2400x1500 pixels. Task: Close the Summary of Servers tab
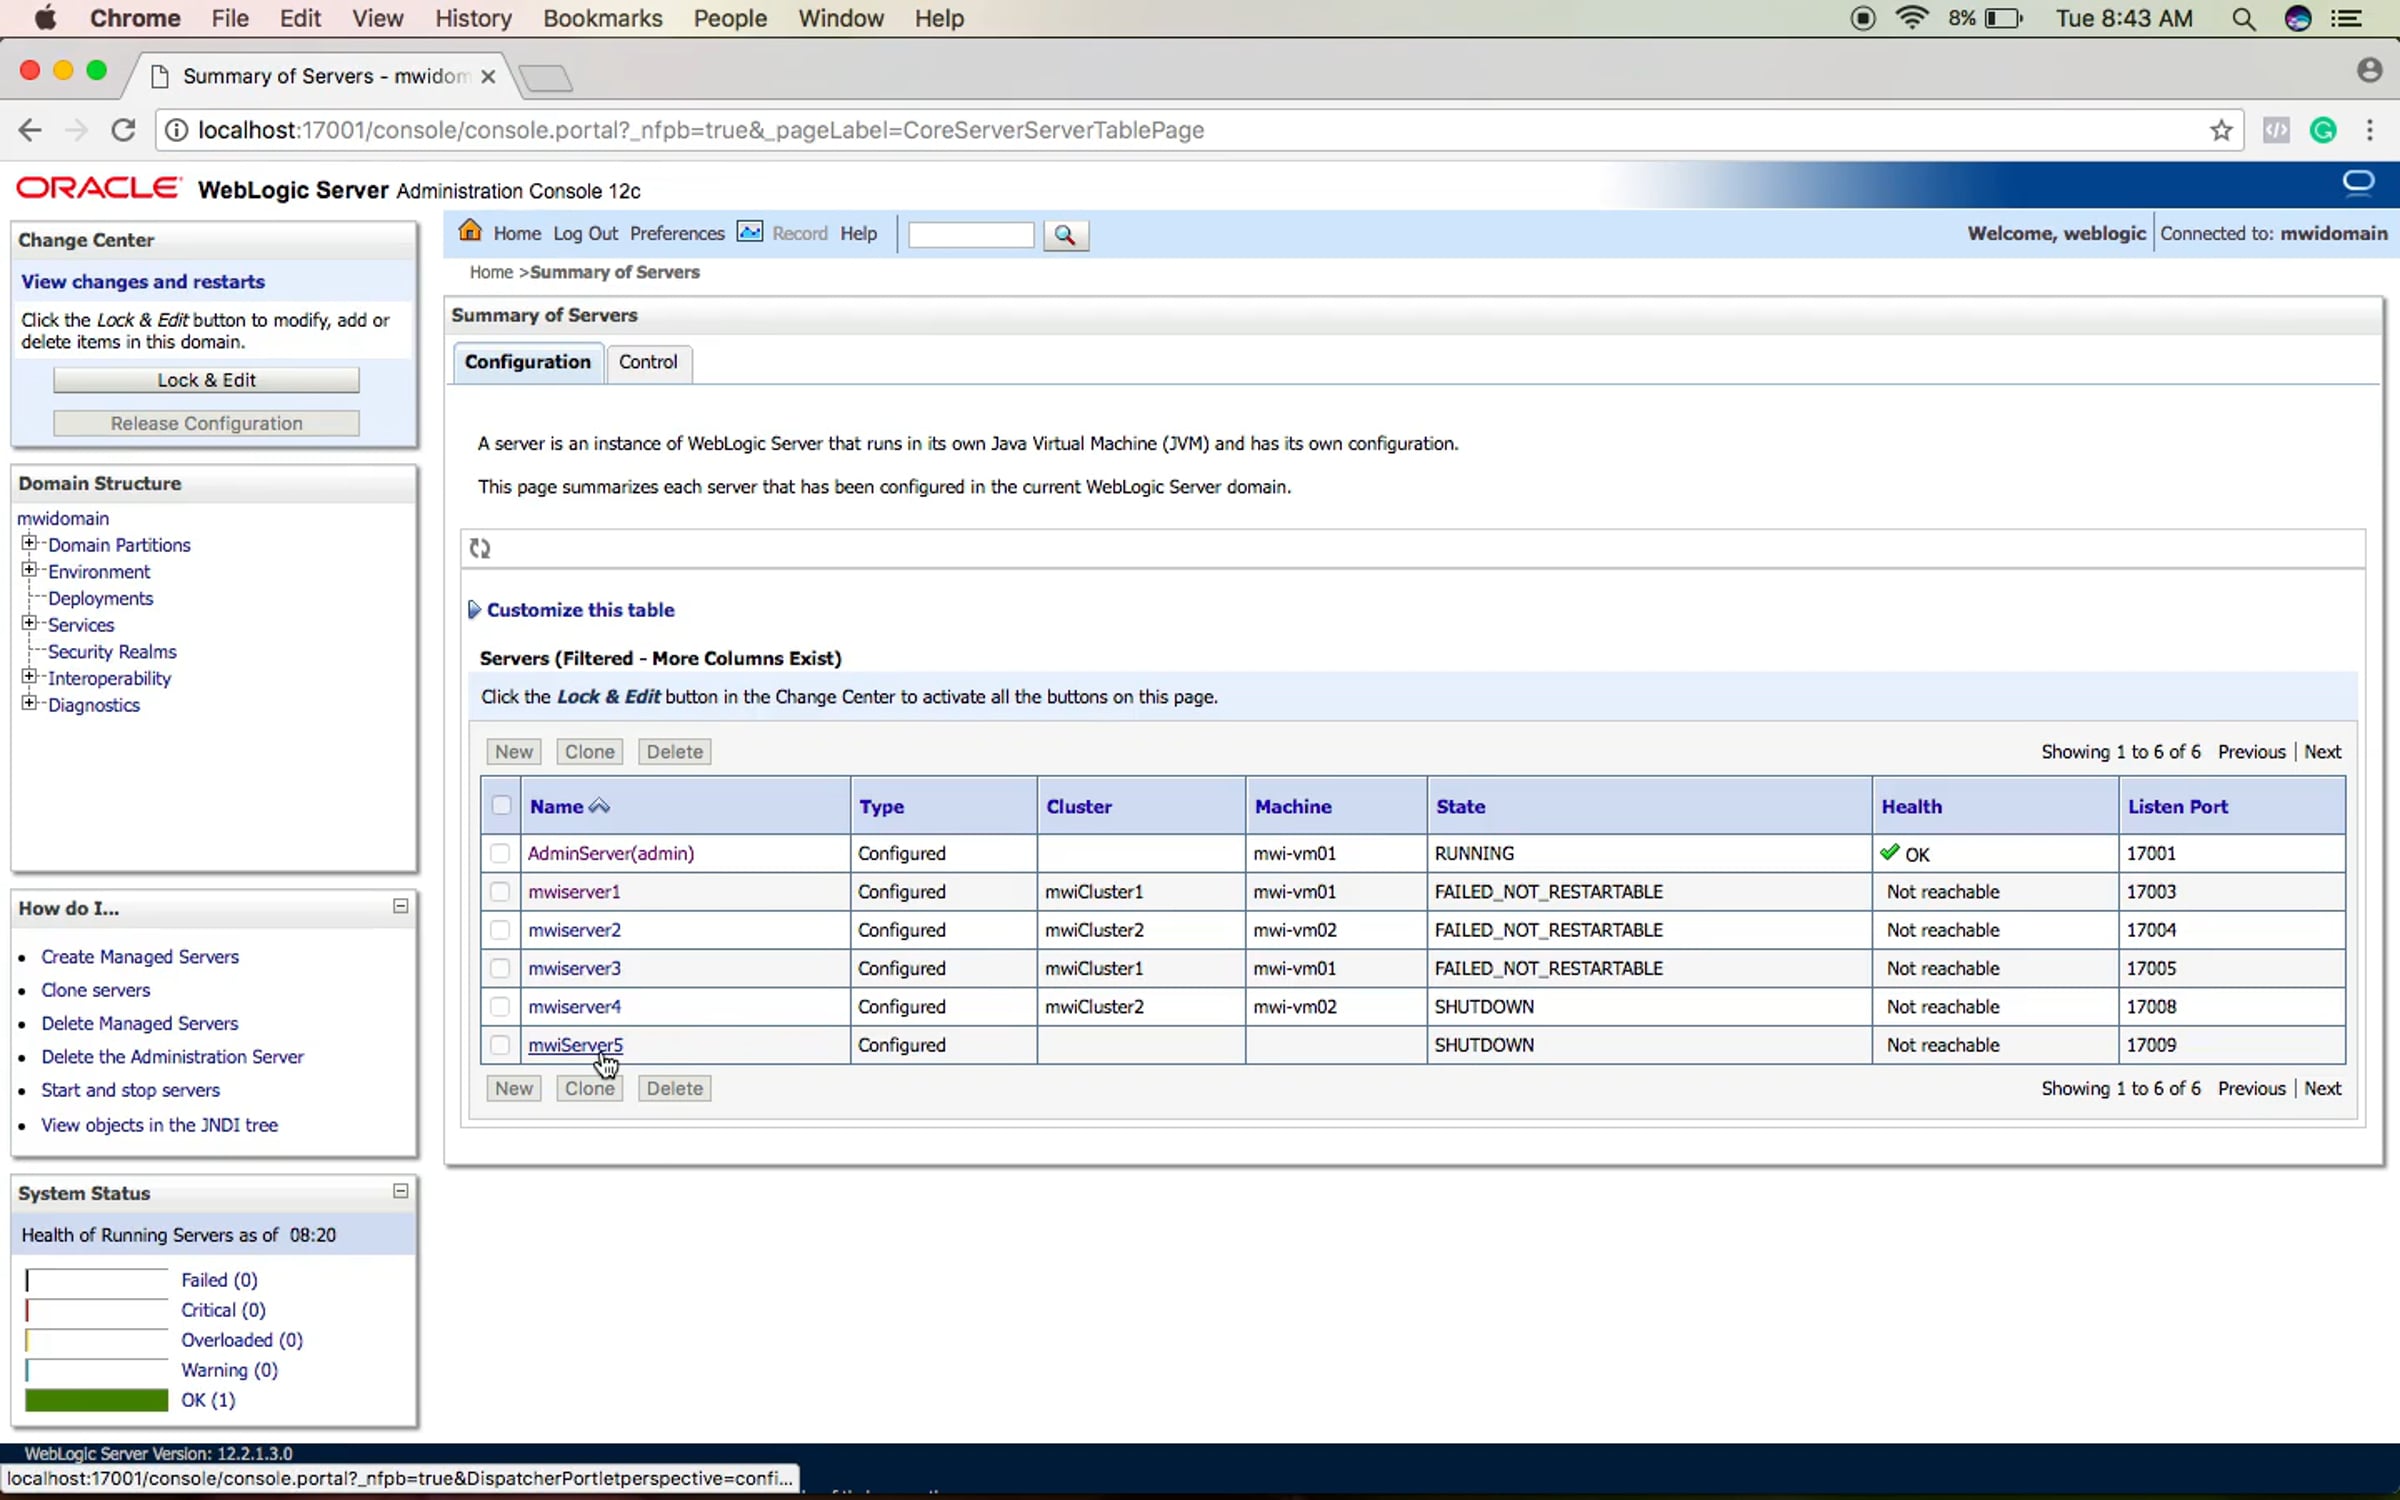(x=488, y=76)
